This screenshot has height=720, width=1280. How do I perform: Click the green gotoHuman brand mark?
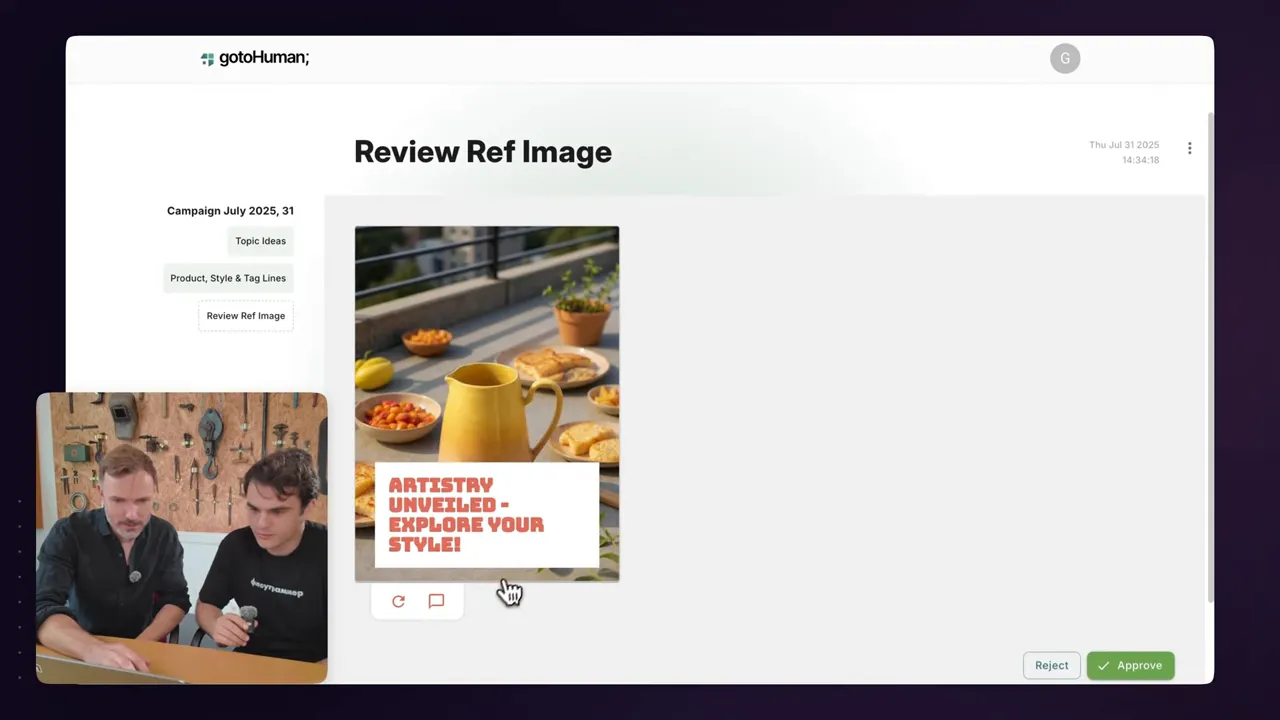207,57
